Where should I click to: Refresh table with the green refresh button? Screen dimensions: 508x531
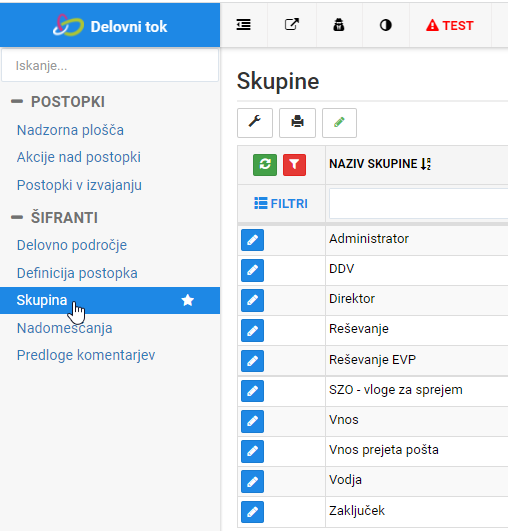click(265, 165)
